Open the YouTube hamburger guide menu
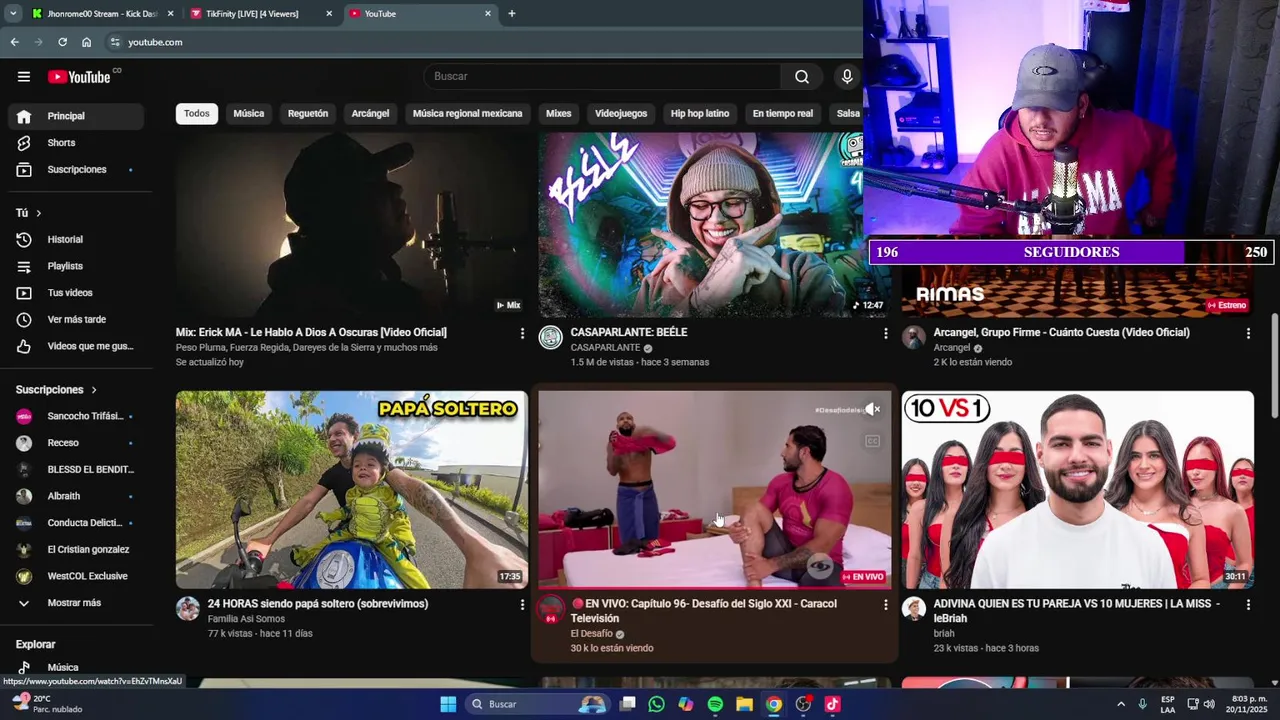The width and height of the screenshot is (1280, 720). click(x=24, y=77)
